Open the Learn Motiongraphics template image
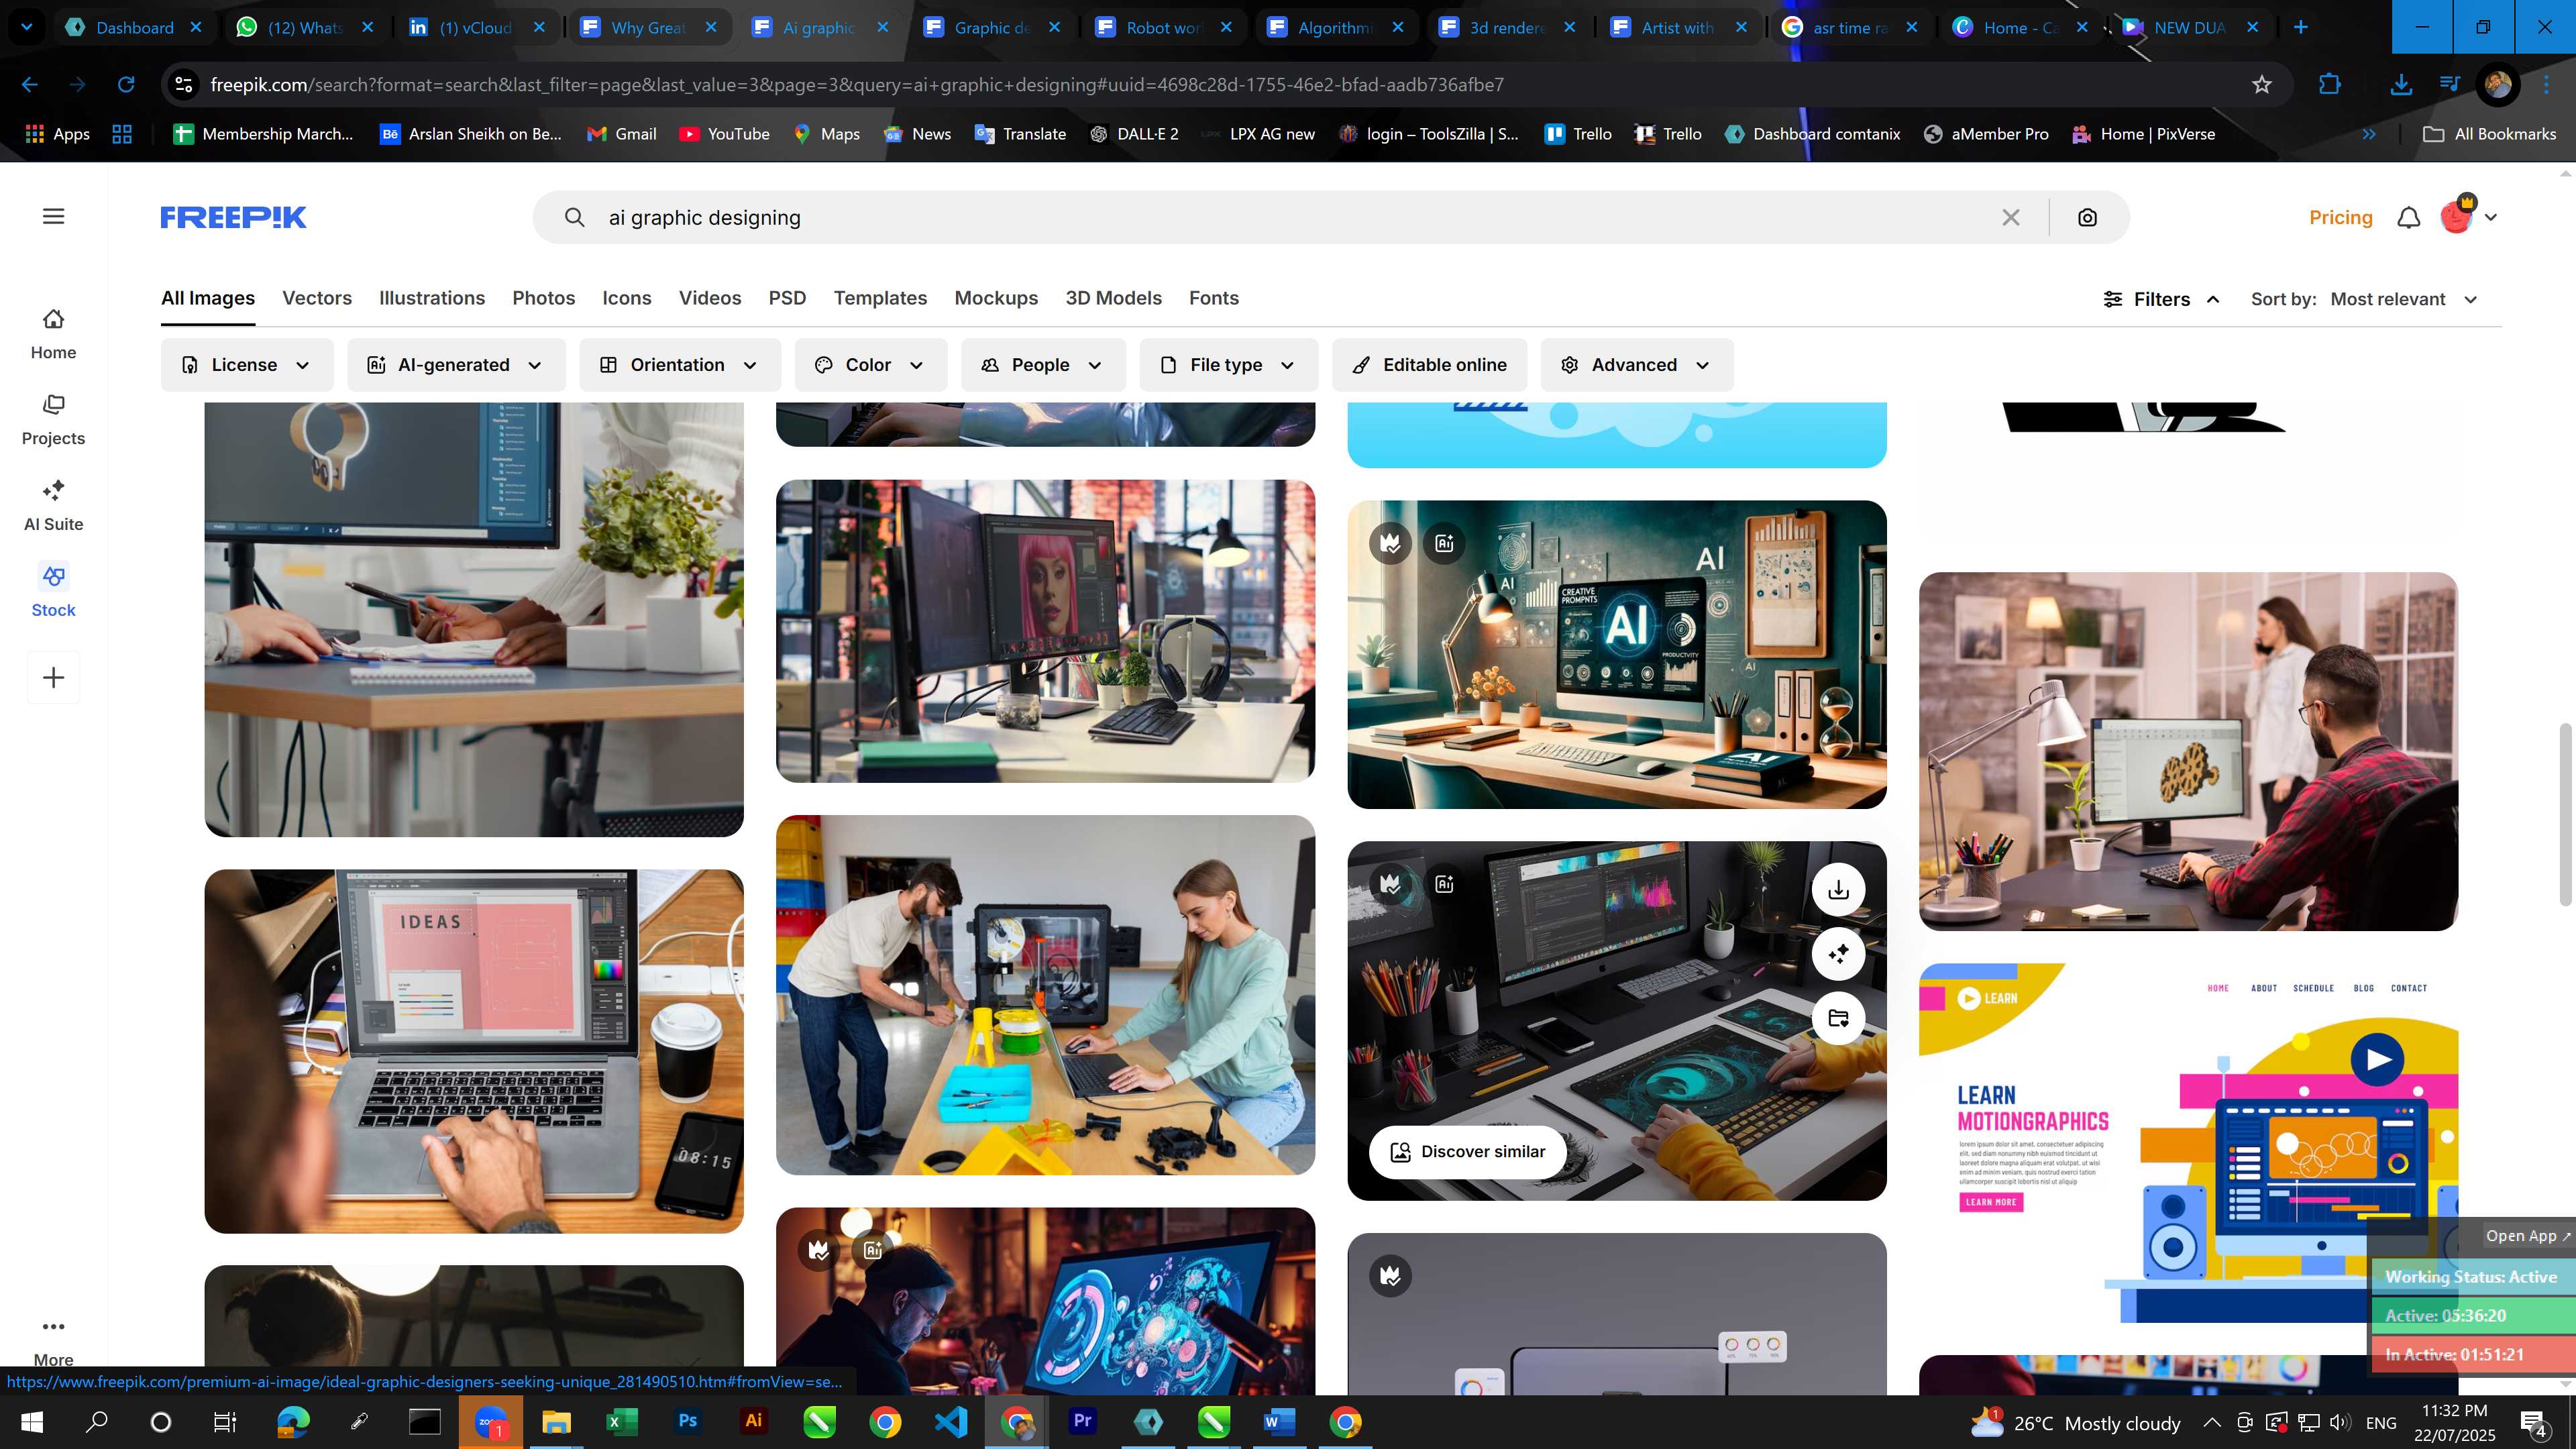 click(x=2188, y=1143)
